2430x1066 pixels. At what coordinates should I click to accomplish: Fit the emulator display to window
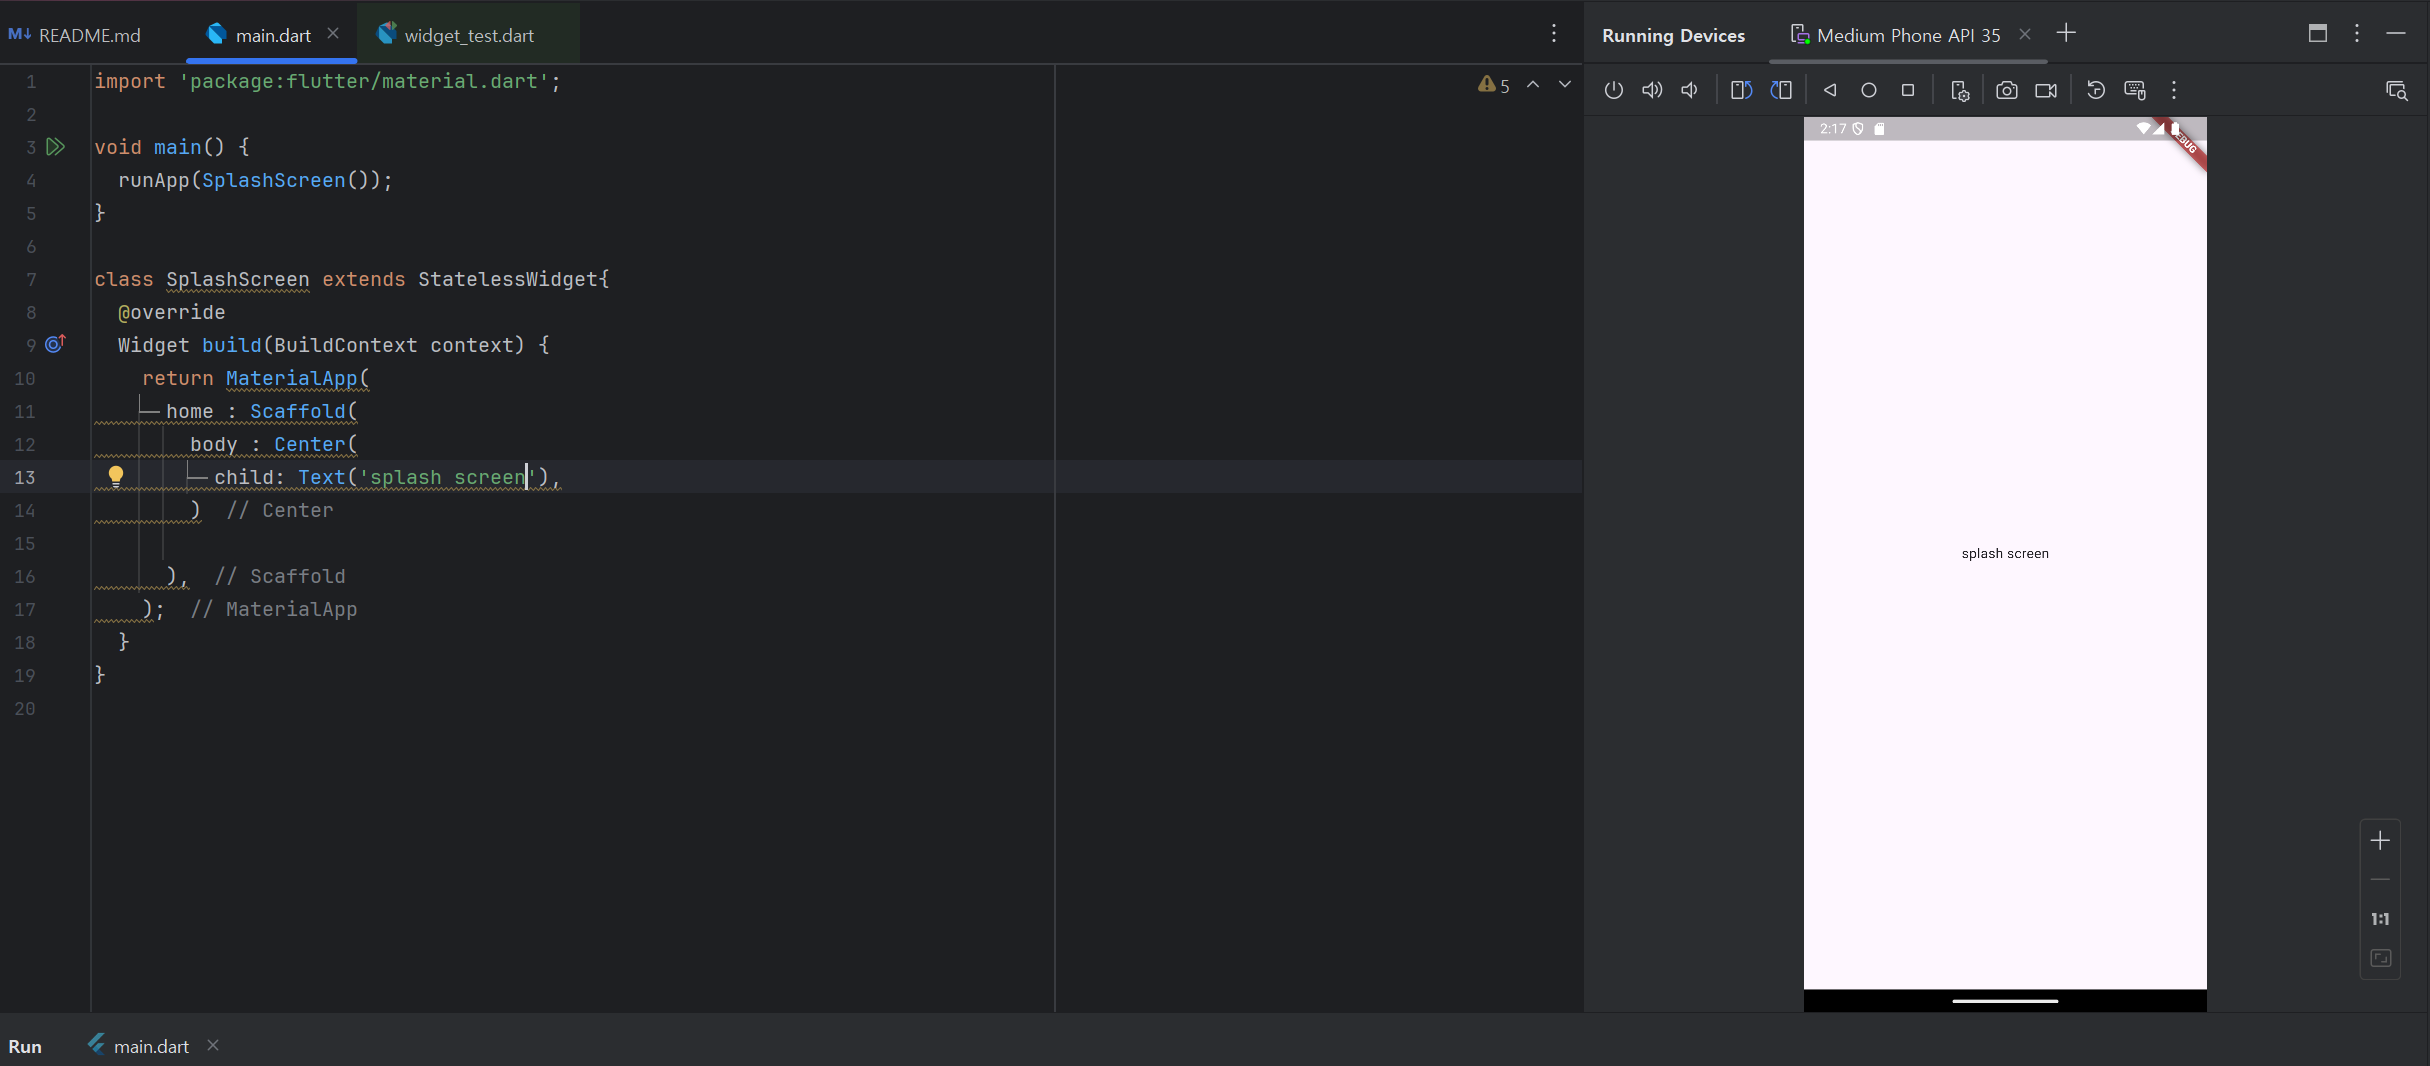(x=2381, y=958)
